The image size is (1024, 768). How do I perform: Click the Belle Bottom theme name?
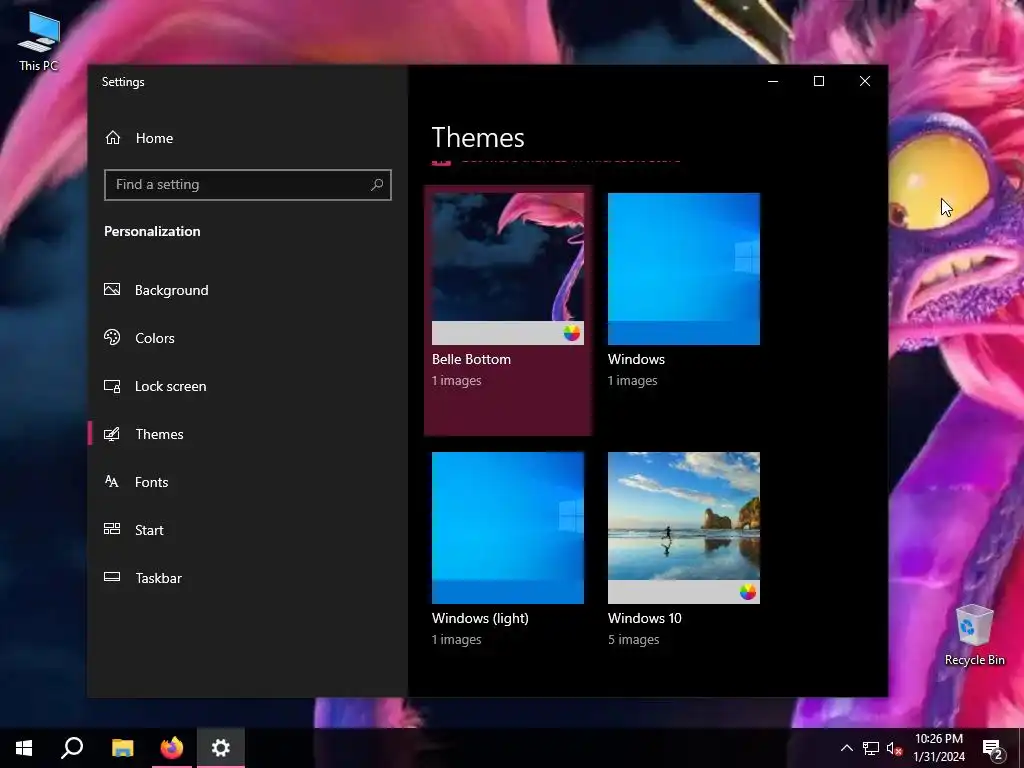[x=472, y=359]
